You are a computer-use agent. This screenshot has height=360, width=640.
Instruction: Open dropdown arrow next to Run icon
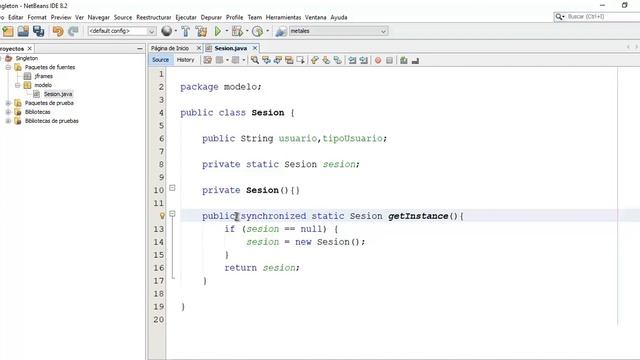pyautogui.click(x=227, y=31)
